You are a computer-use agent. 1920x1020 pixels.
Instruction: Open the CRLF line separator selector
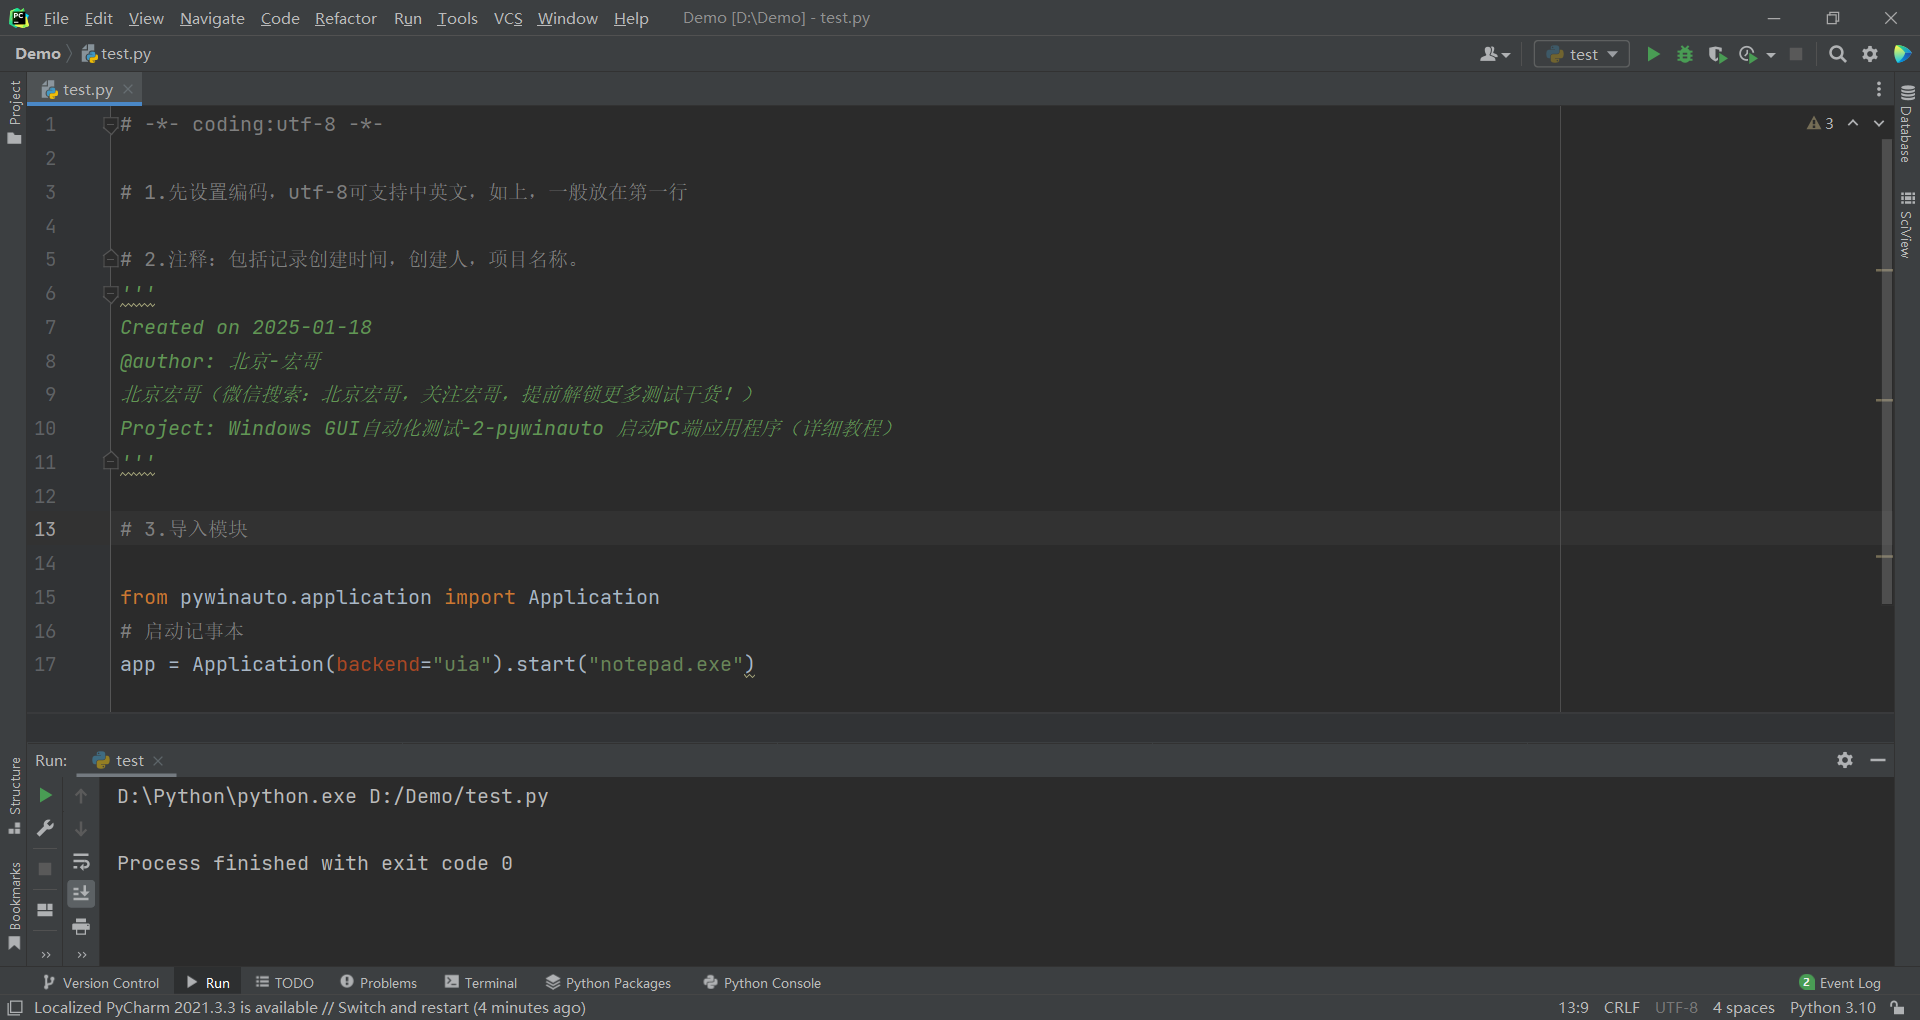tap(1621, 1008)
